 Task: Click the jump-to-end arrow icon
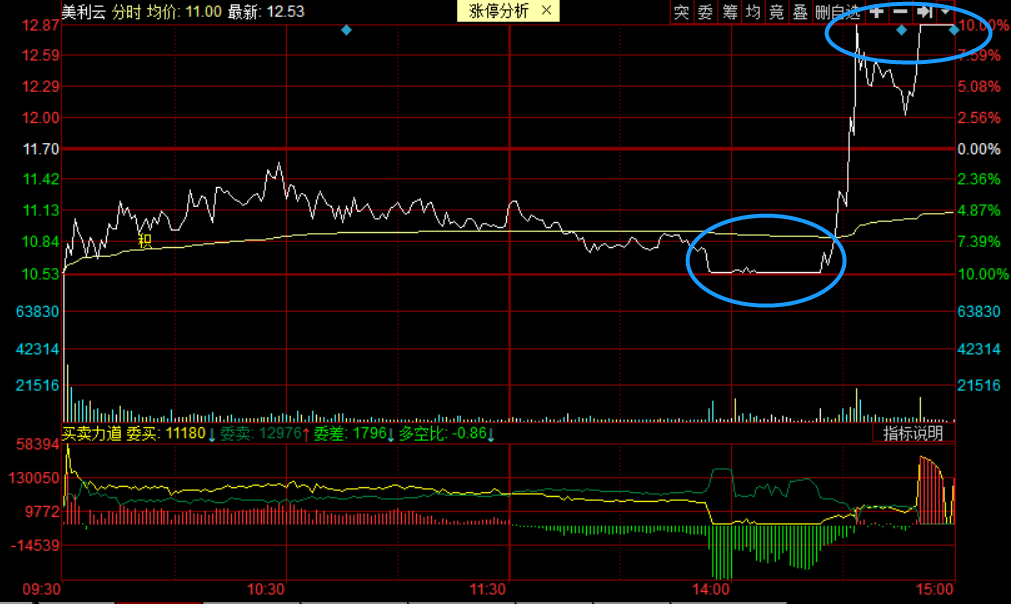click(x=924, y=12)
